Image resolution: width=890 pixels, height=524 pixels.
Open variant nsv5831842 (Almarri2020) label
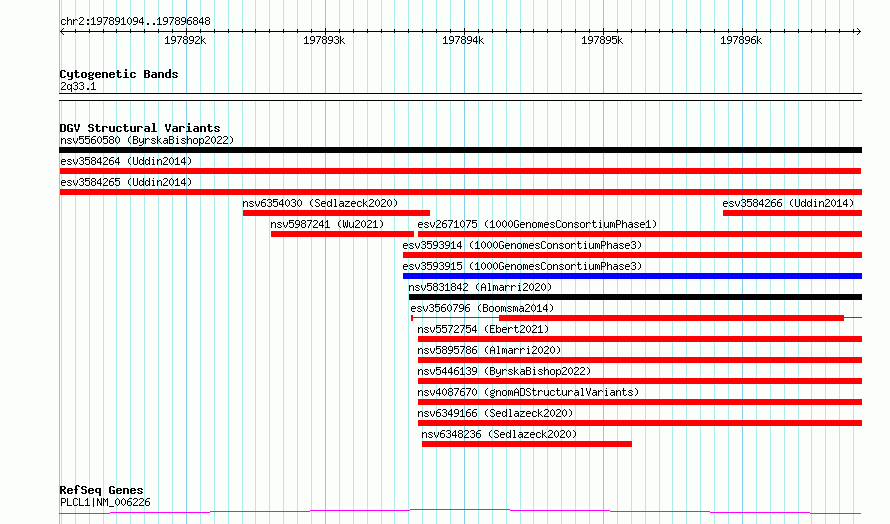[x=480, y=287]
